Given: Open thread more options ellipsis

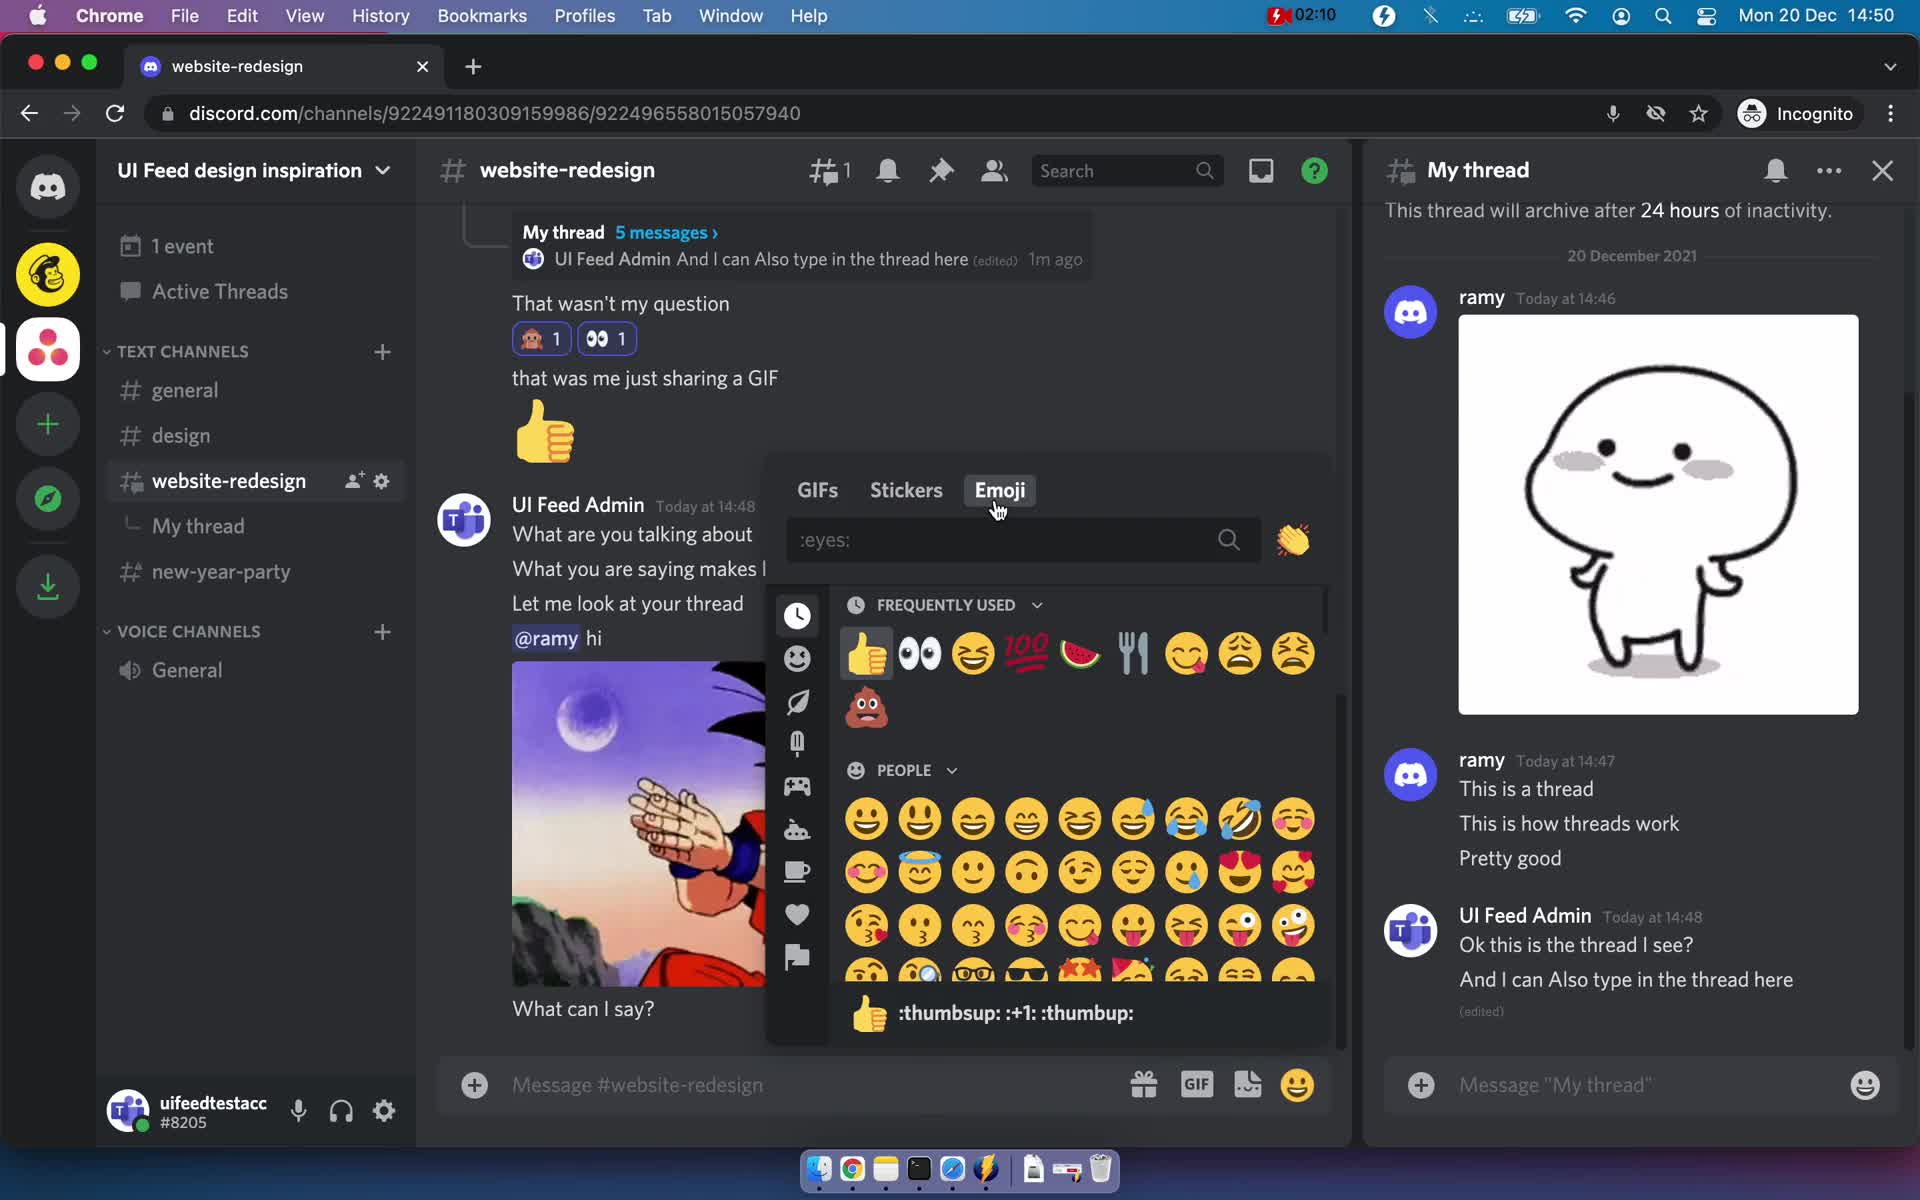Looking at the screenshot, I should coord(1829,171).
